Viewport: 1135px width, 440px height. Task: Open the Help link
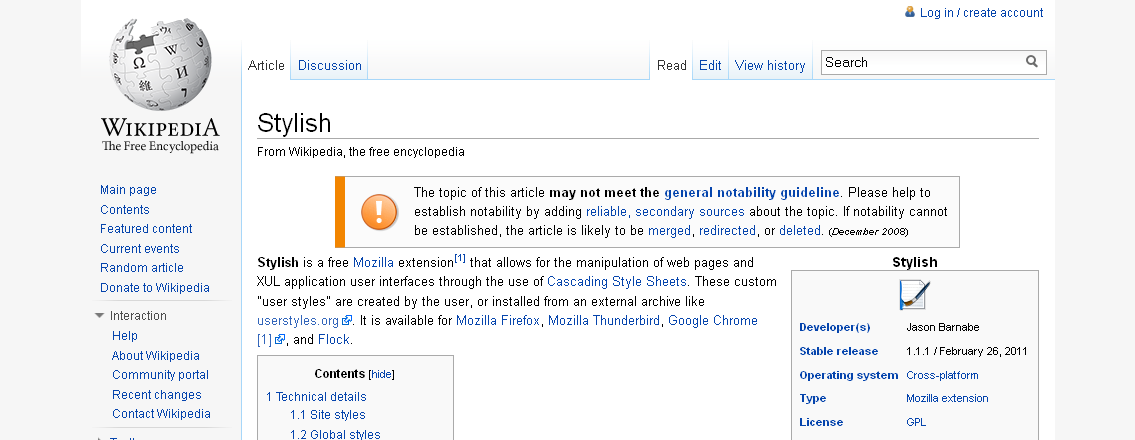(x=125, y=336)
